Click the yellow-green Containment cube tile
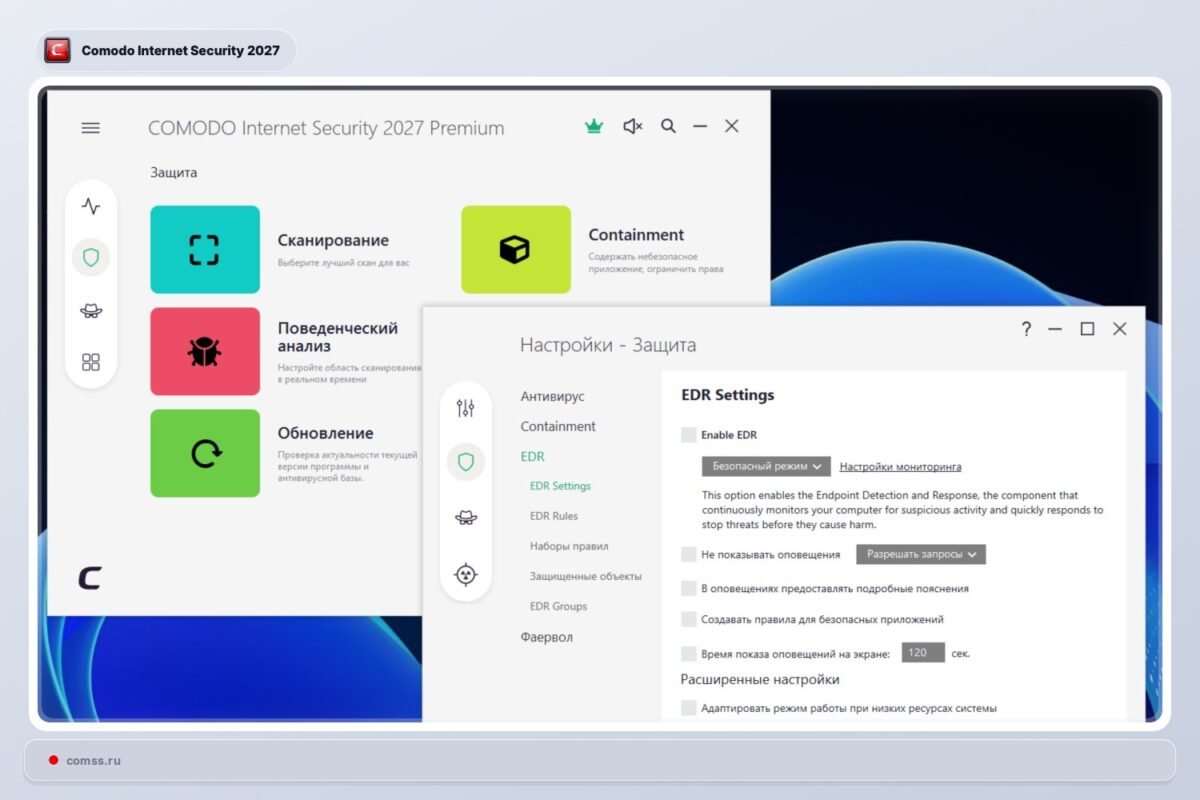The image size is (1200, 800). pyautogui.click(x=516, y=249)
